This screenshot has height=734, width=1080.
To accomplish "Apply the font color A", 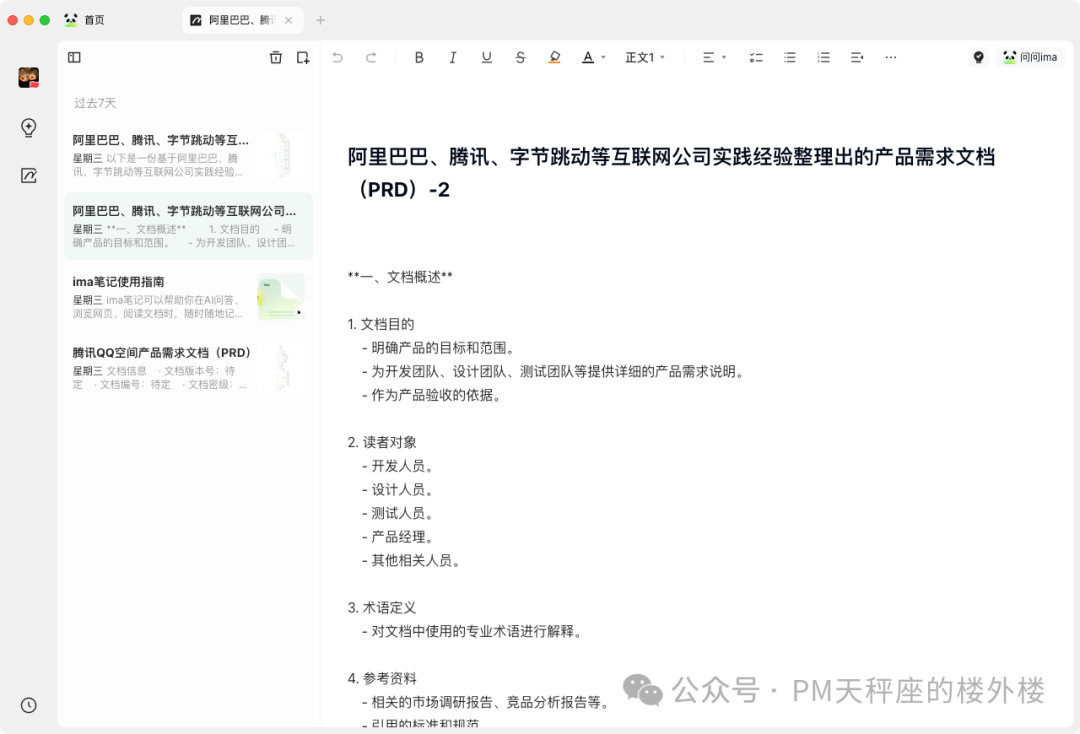I will 588,57.
